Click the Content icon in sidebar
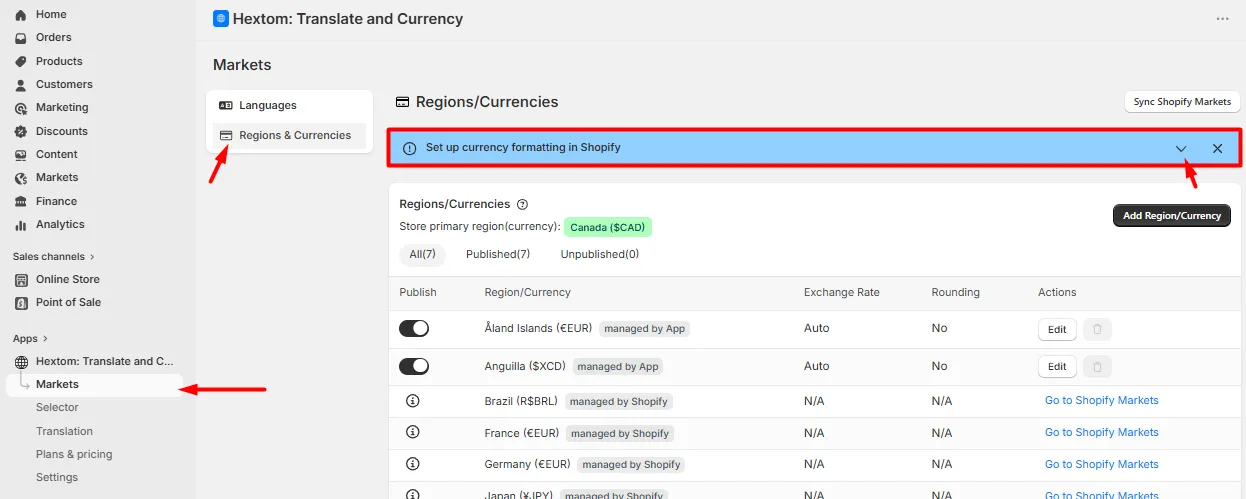The width and height of the screenshot is (1246, 499). (x=21, y=155)
